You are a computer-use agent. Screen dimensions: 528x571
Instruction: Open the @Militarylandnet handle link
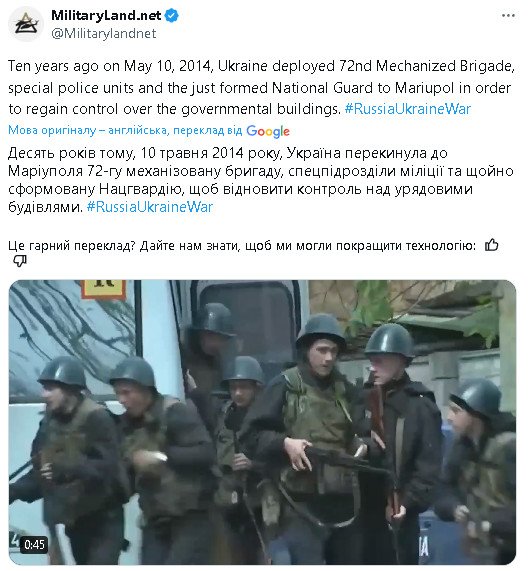click(x=104, y=34)
